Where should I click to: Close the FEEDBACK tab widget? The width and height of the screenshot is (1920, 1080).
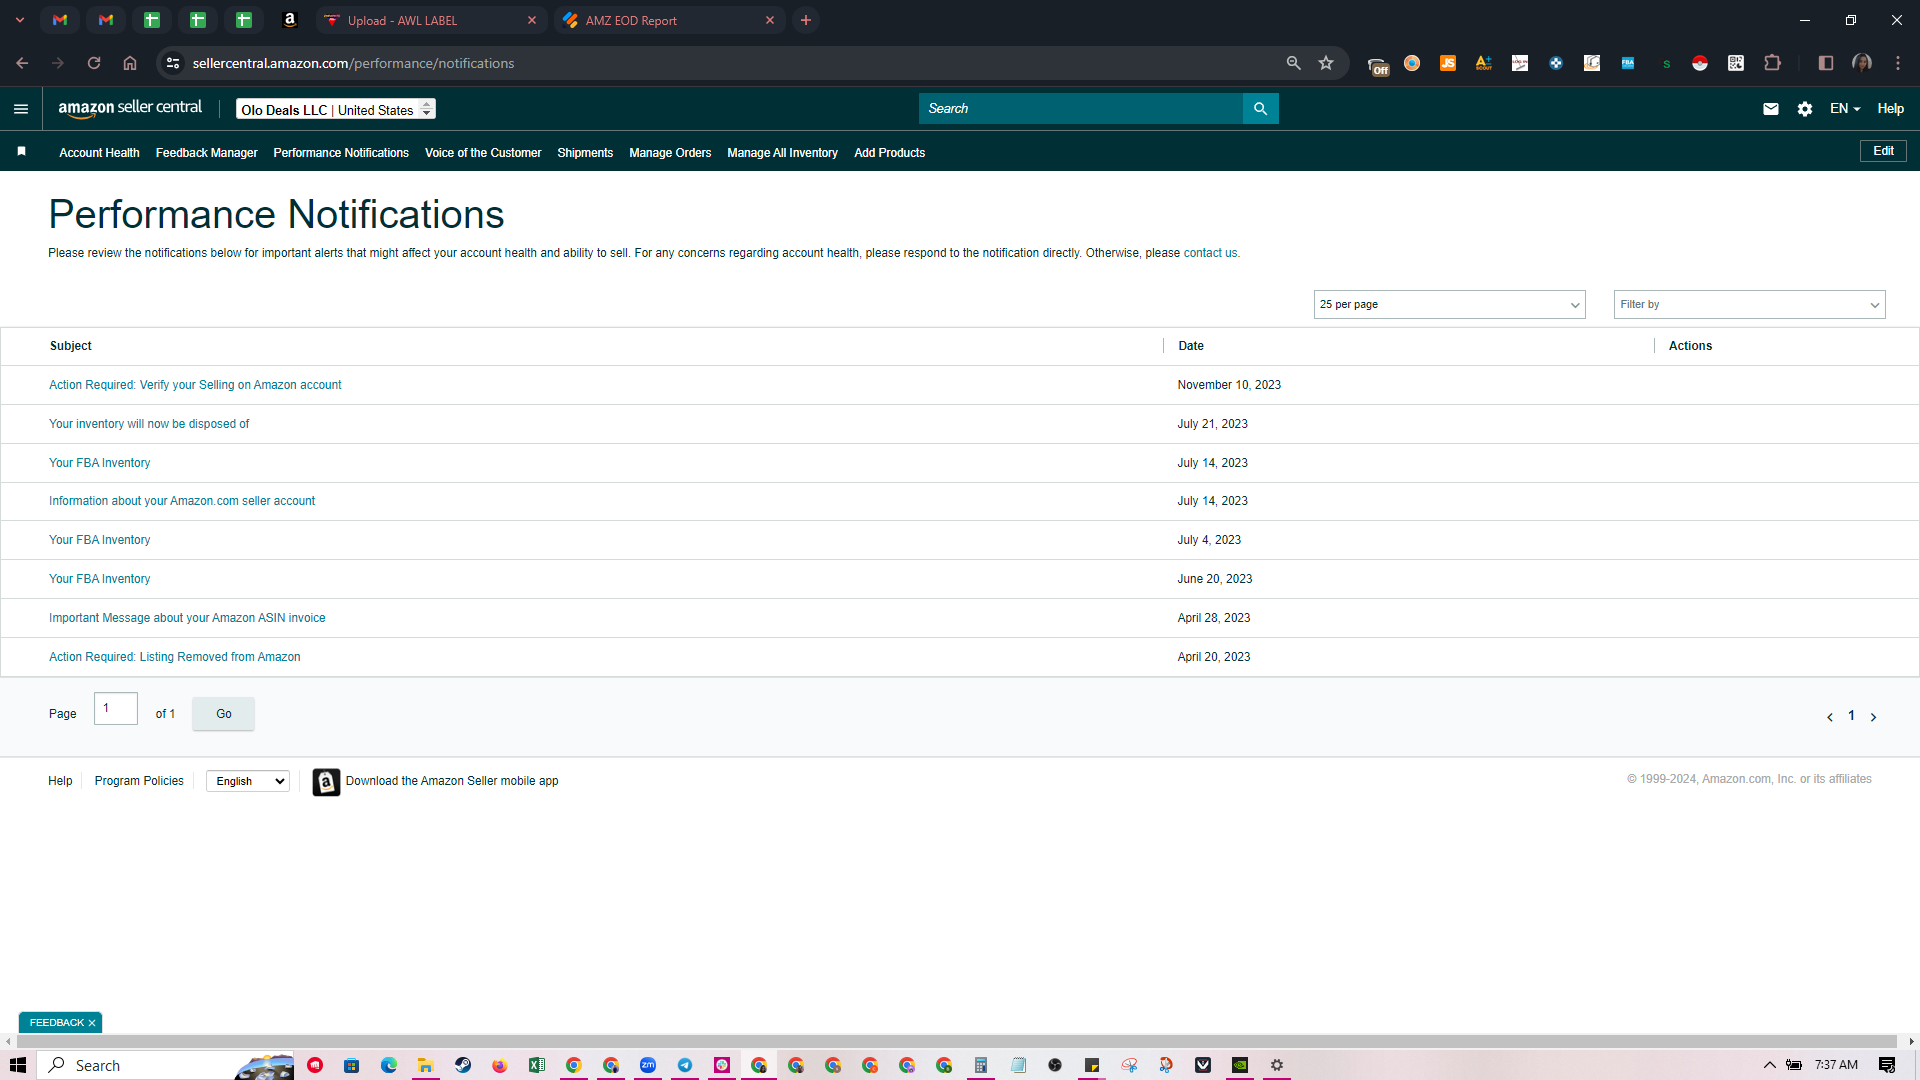[x=92, y=1023]
